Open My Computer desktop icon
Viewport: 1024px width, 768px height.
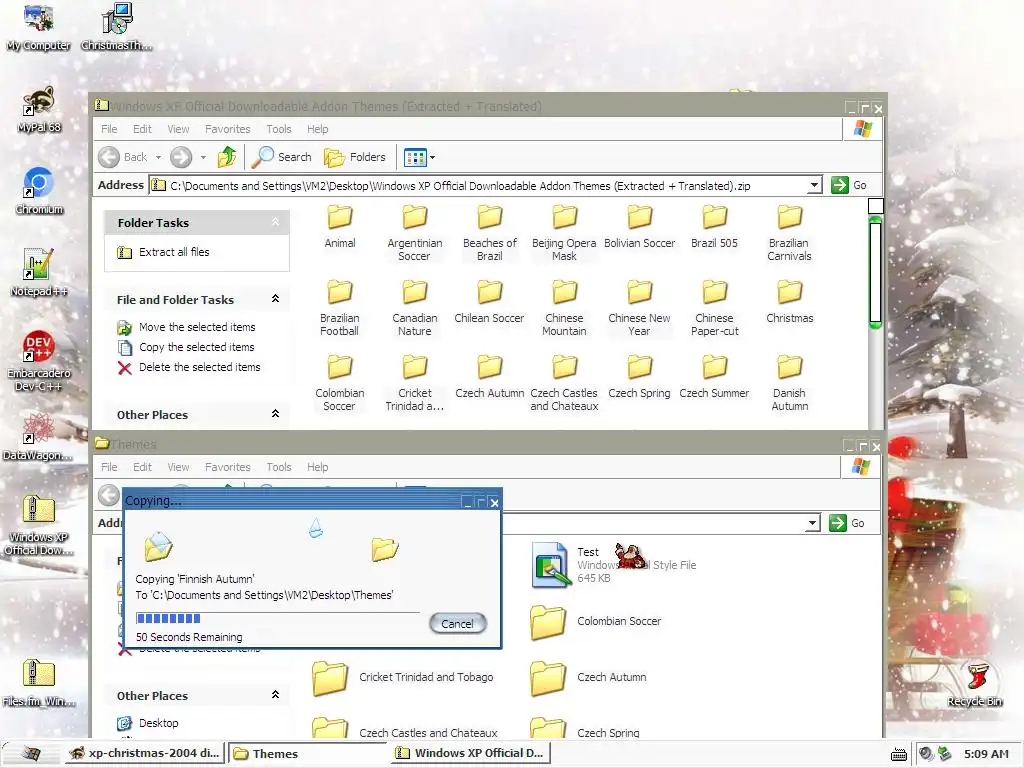(x=39, y=27)
